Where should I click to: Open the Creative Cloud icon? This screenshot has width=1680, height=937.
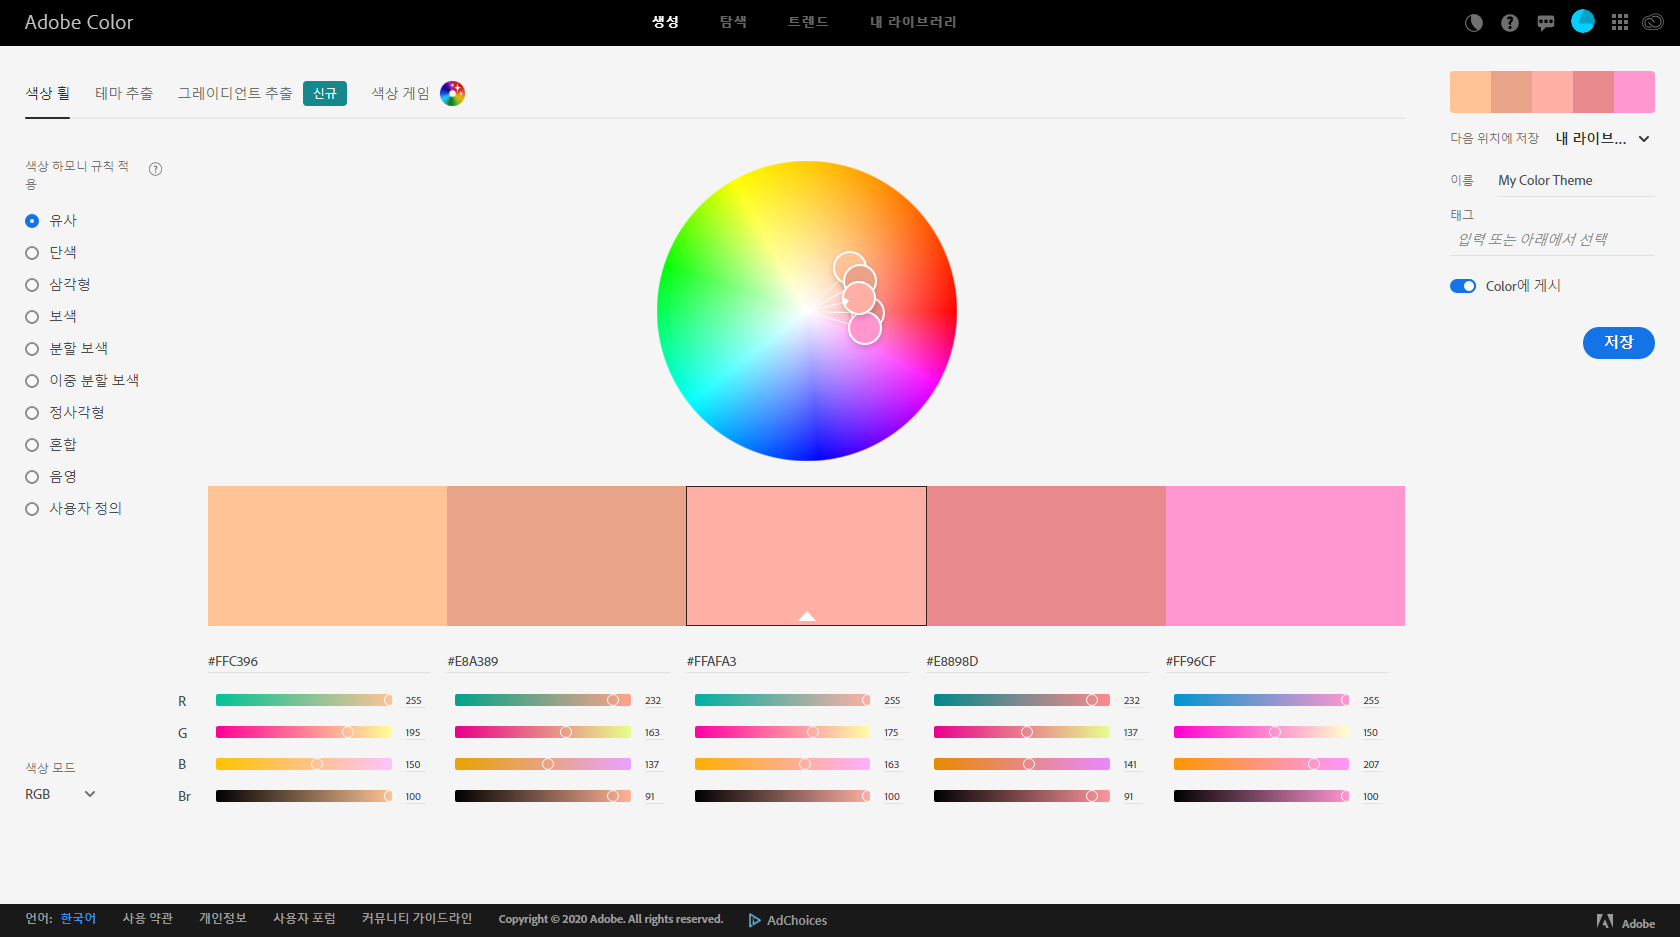(1653, 22)
